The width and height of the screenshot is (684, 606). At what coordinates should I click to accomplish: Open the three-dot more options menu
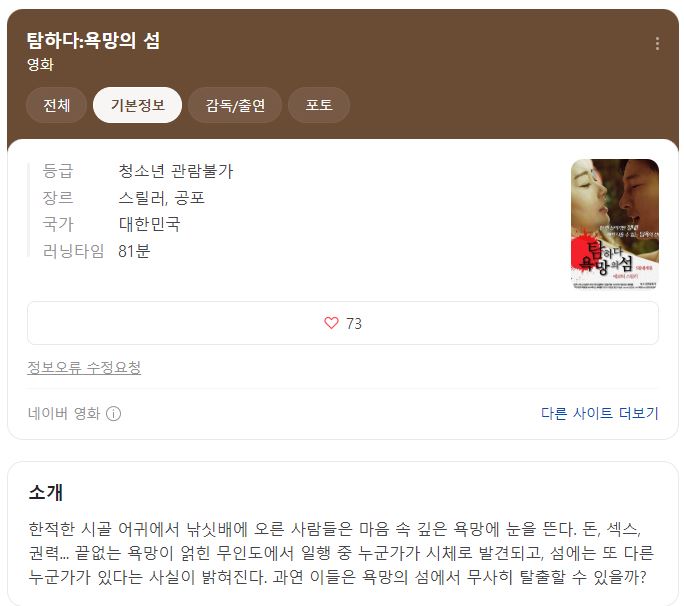click(657, 44)
